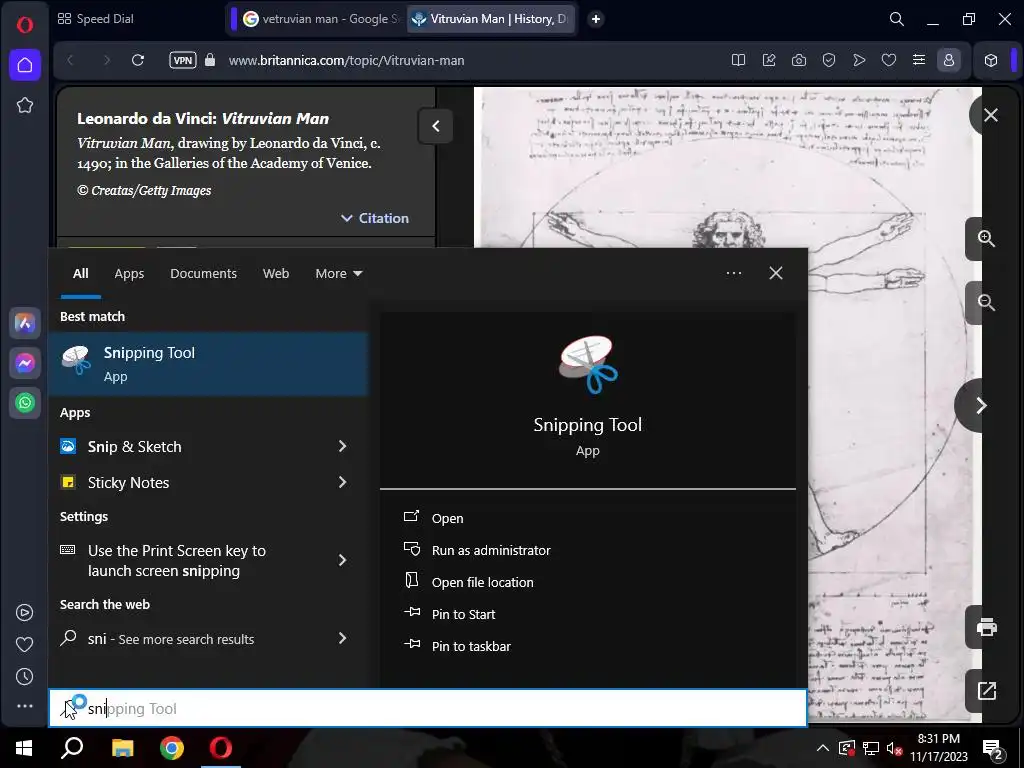Image resolution: width=1024 pixels, height=768 pixels.
Task: Open the Windows Start menu
Action: [24, 748]
